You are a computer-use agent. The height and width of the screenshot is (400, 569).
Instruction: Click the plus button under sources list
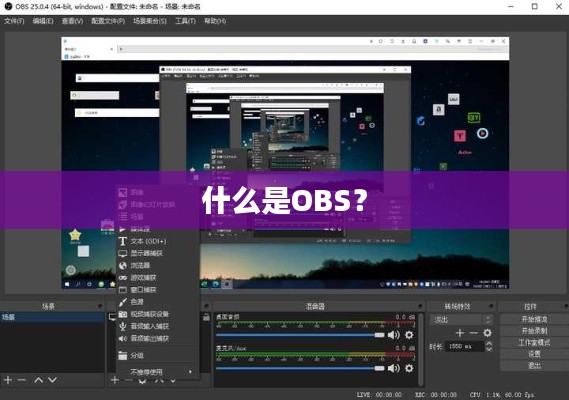tap(115, 380)
